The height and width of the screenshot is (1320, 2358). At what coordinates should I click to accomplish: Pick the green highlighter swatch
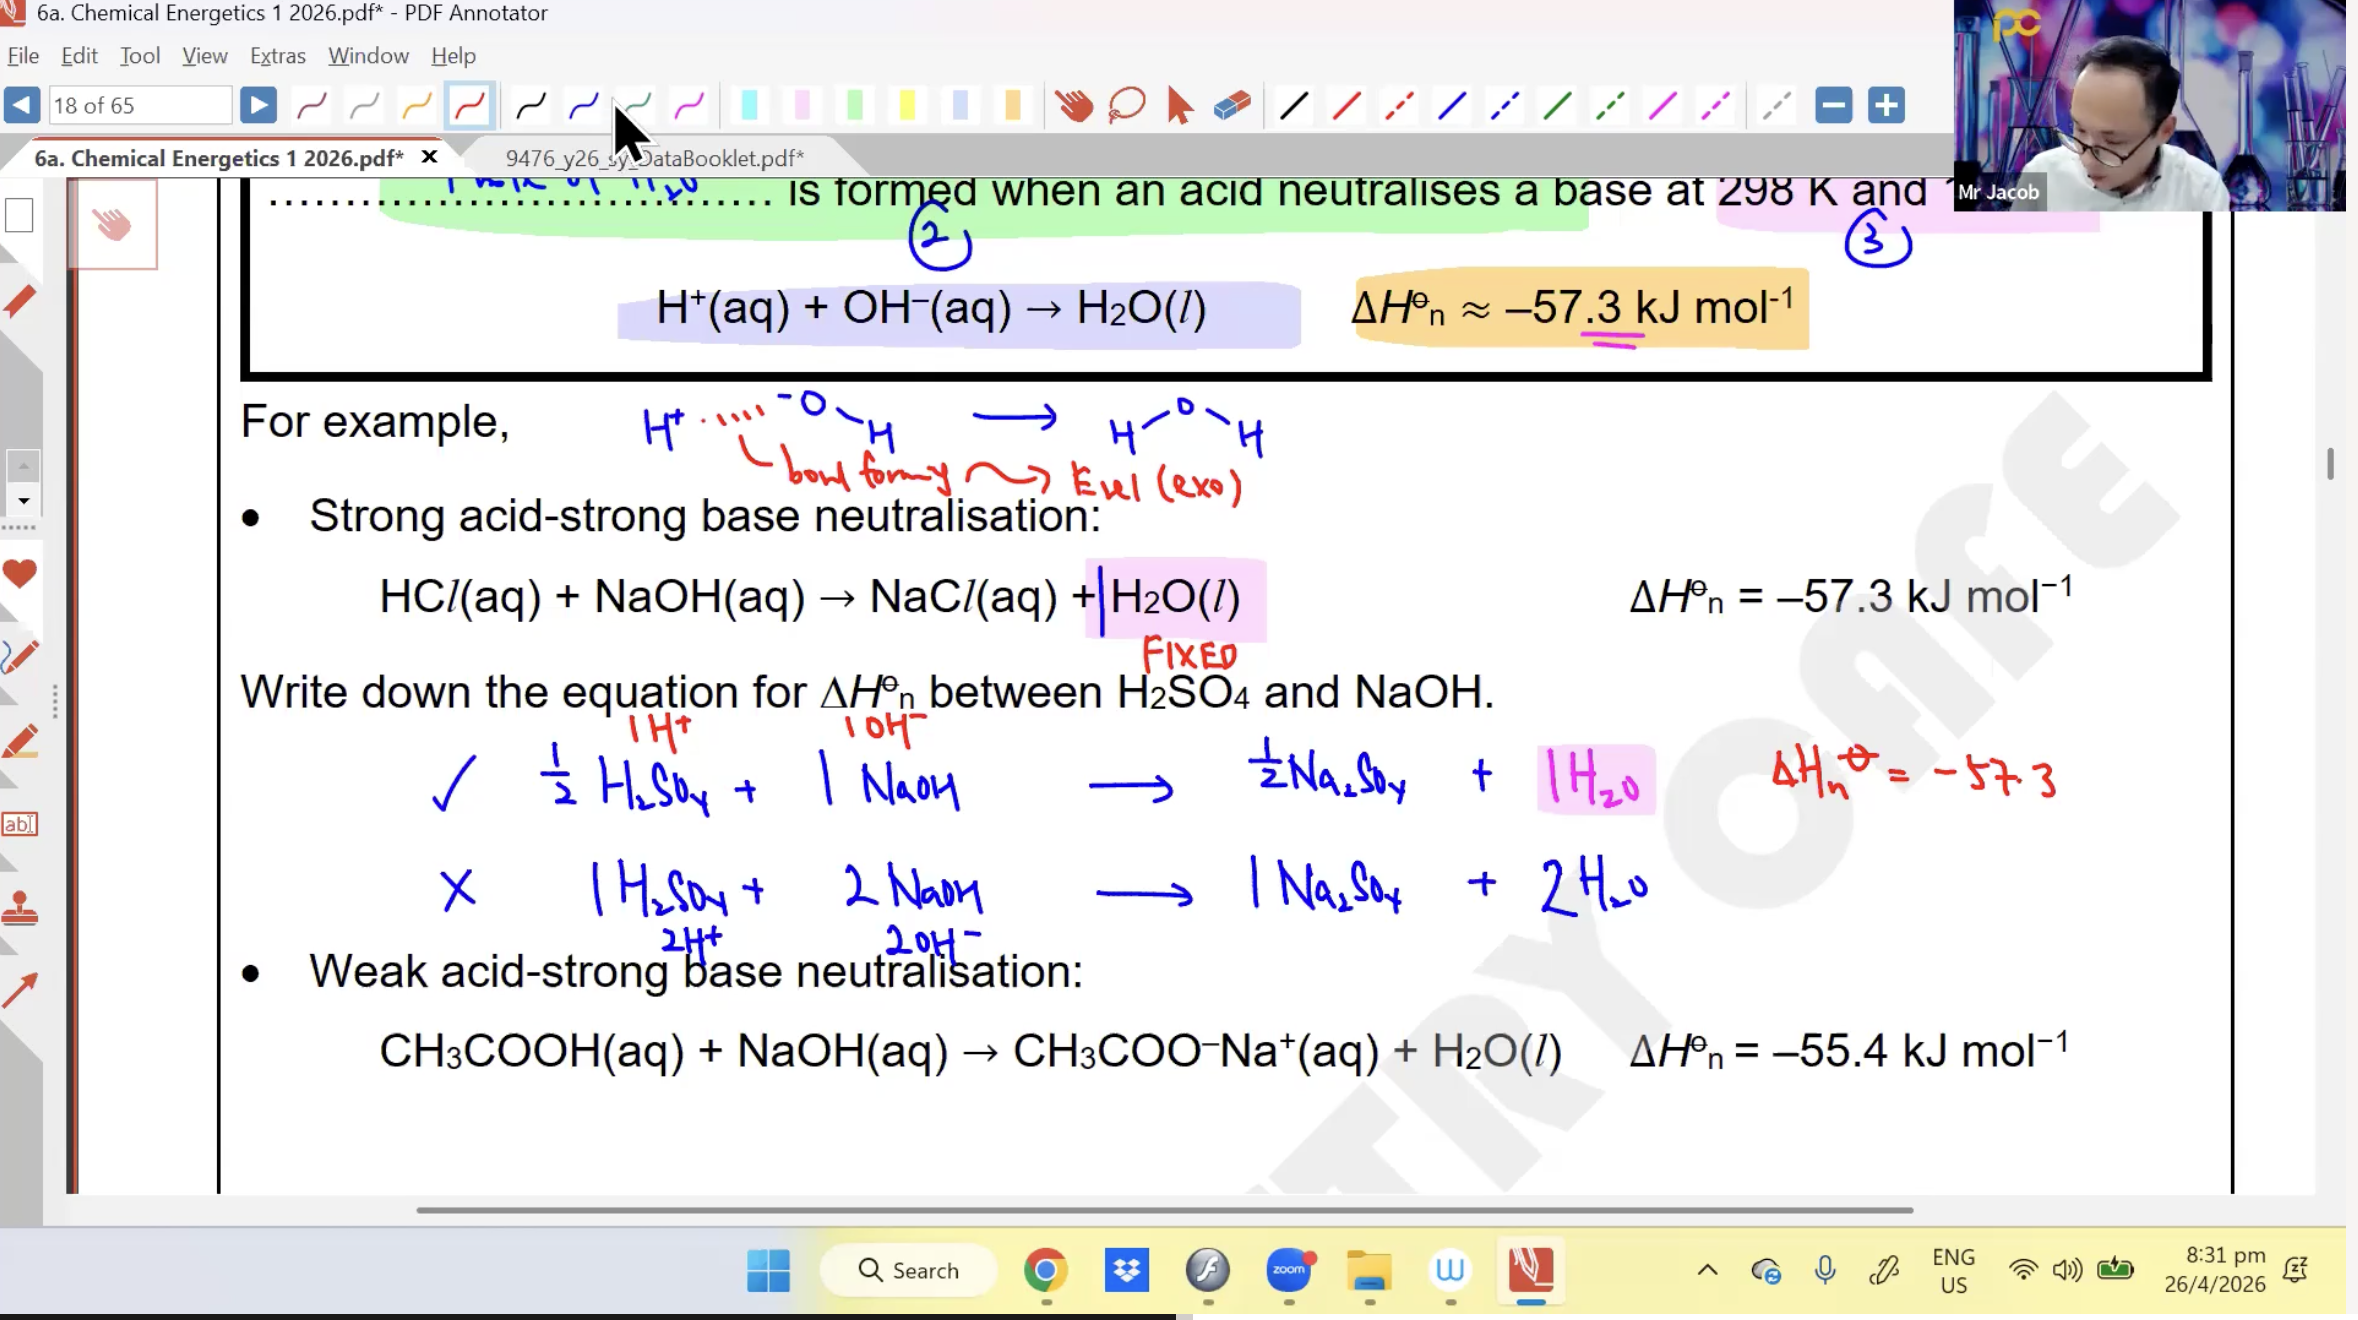click(x=855, y=105)
